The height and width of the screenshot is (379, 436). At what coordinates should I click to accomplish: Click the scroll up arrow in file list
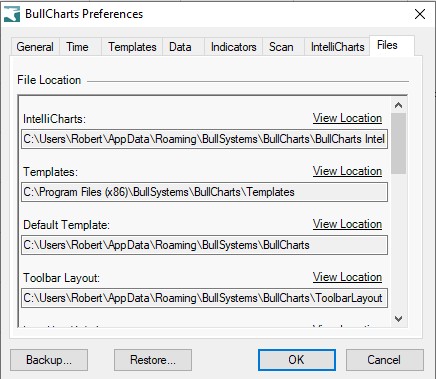398,105
